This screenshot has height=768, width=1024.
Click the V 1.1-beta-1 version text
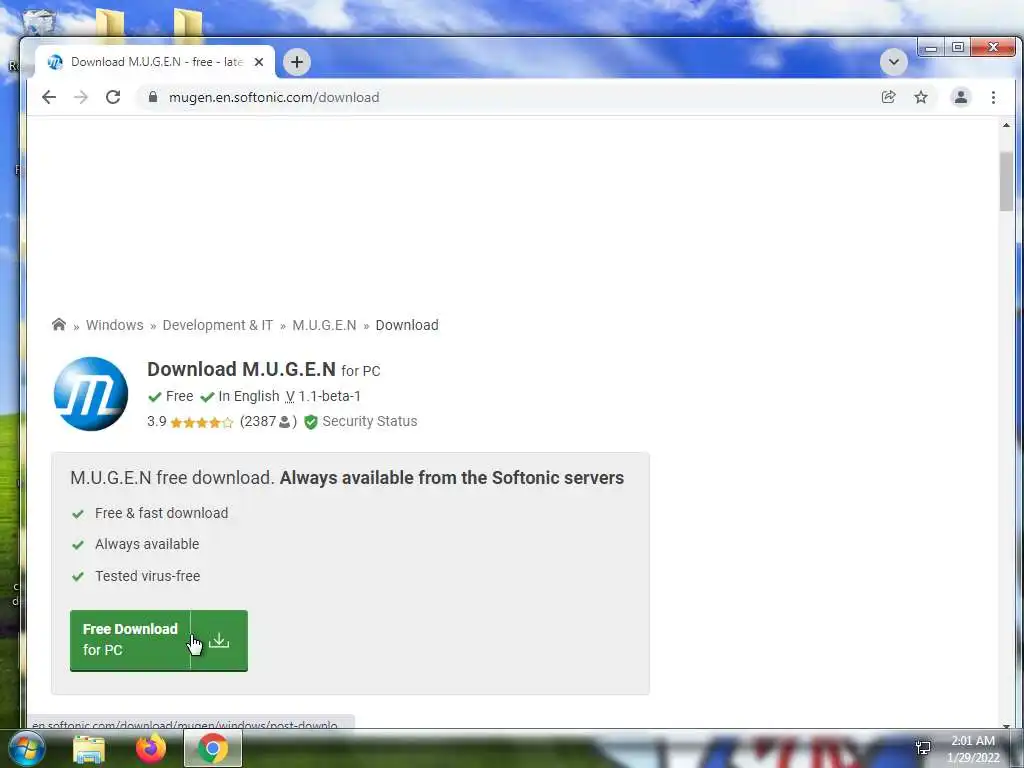click(323, 396)
